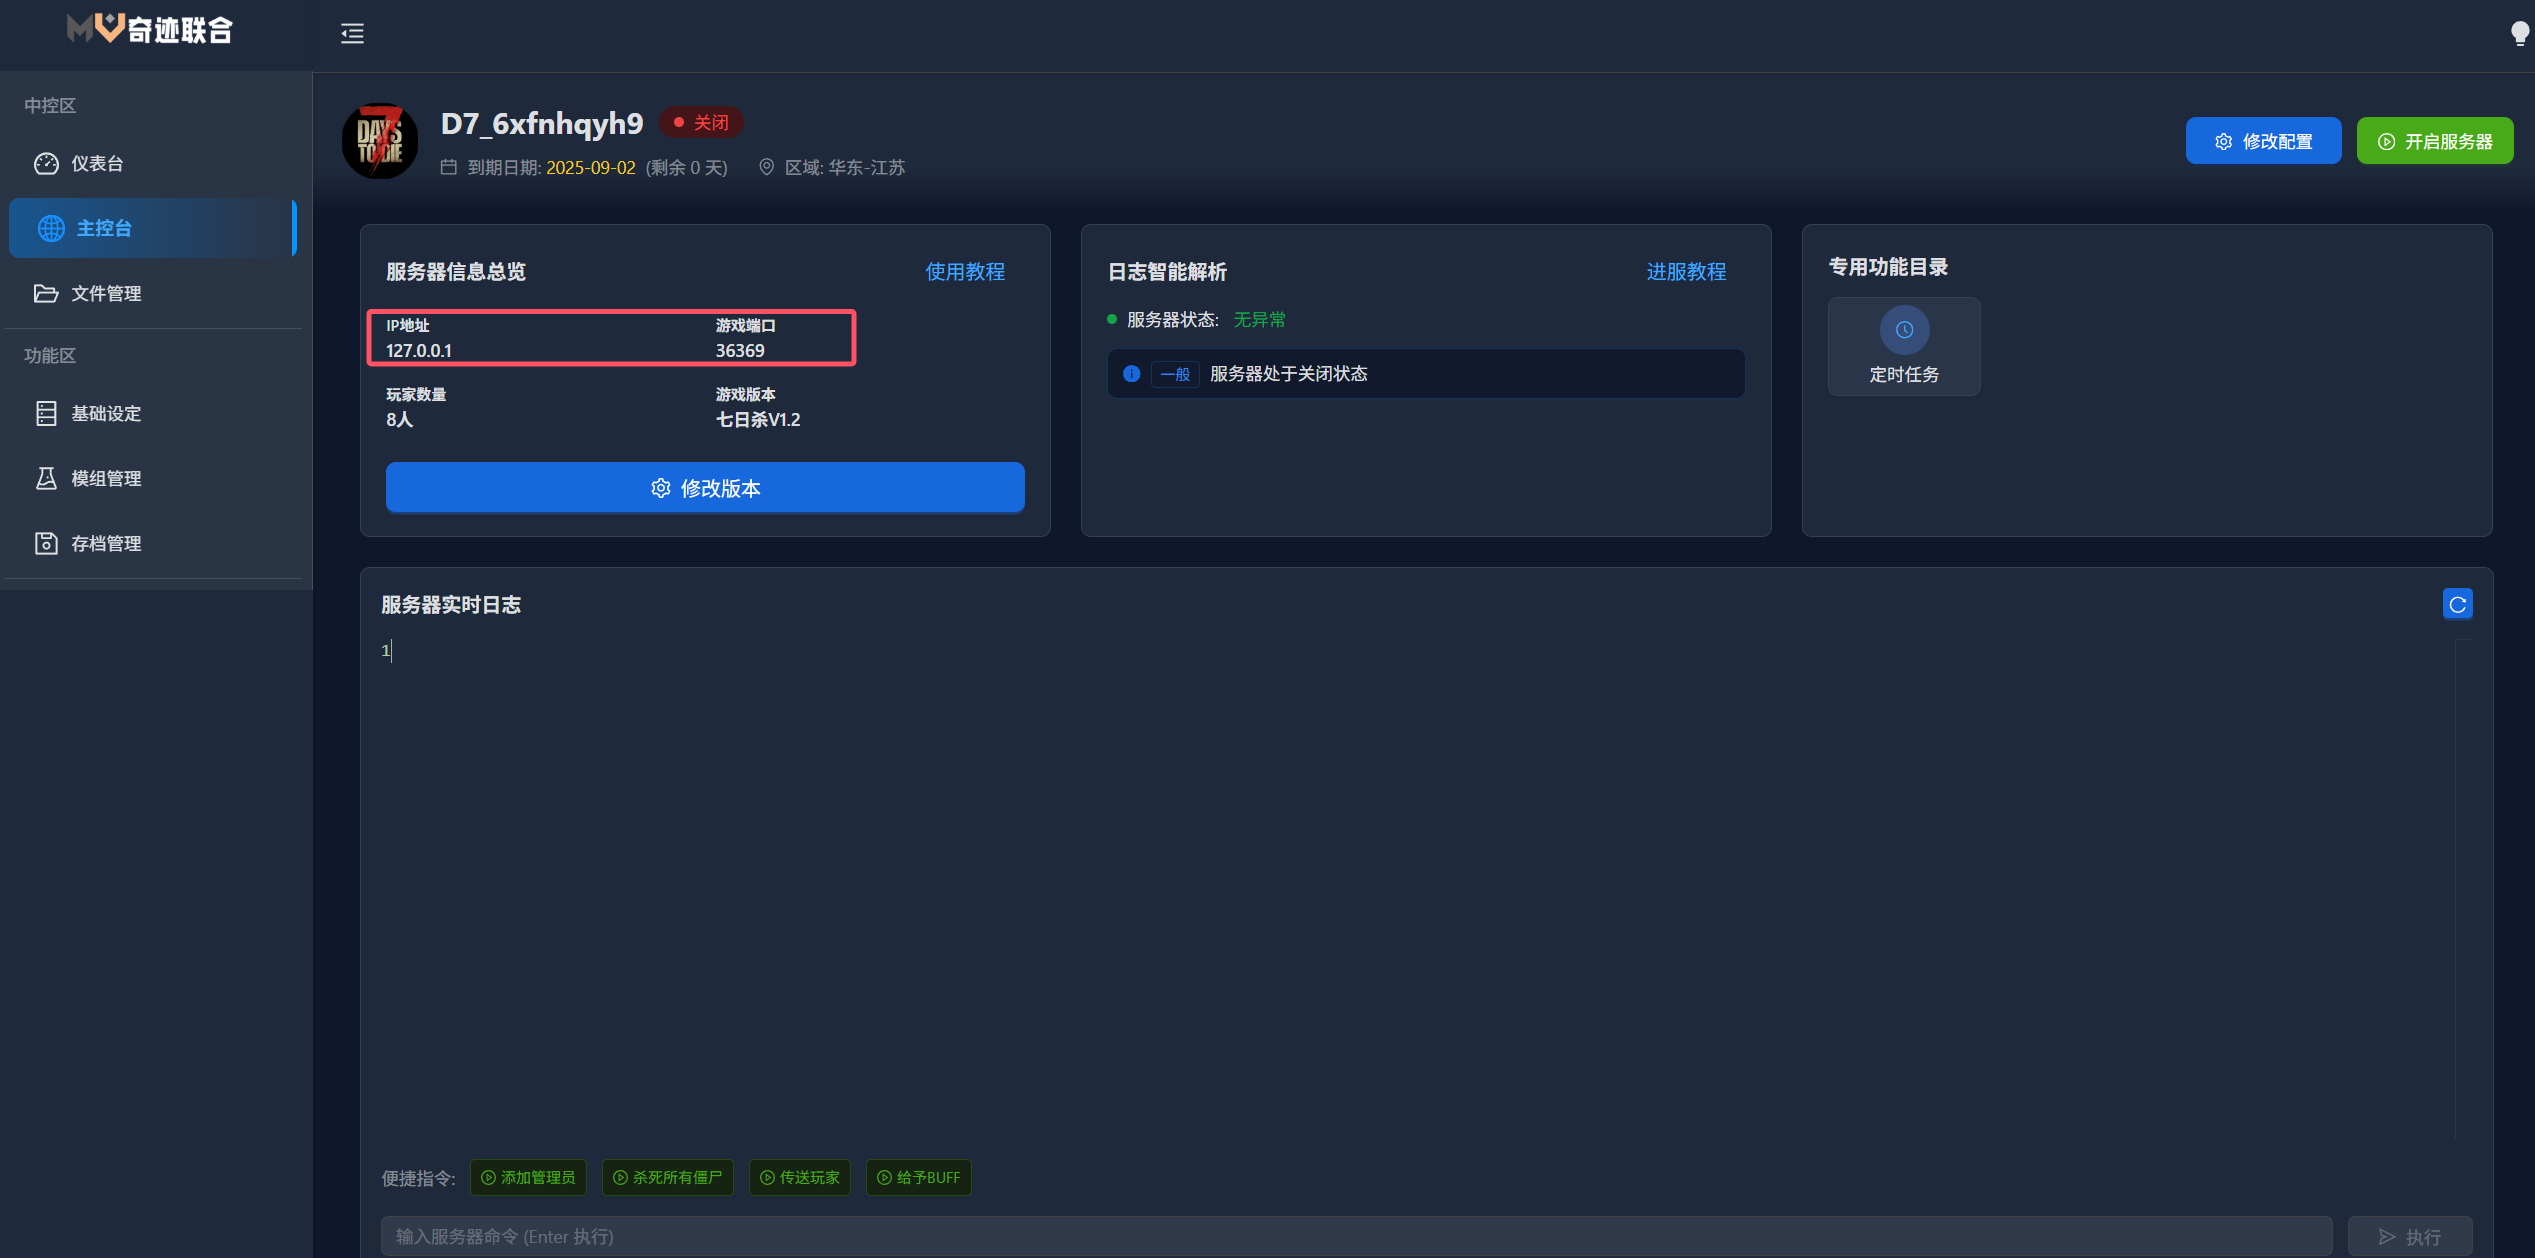Click the info icon beside 一般 tag
The height and width of the screenshot is (1258, 2535).
coord(1131,374)
